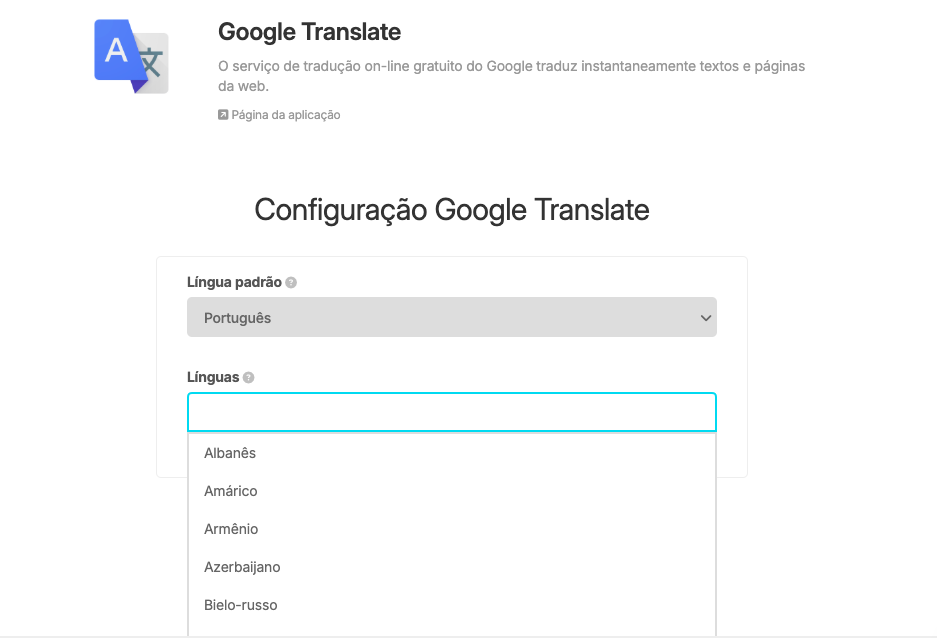Click the Google Translate app title

pyautogui.click(x=309, y=32)
